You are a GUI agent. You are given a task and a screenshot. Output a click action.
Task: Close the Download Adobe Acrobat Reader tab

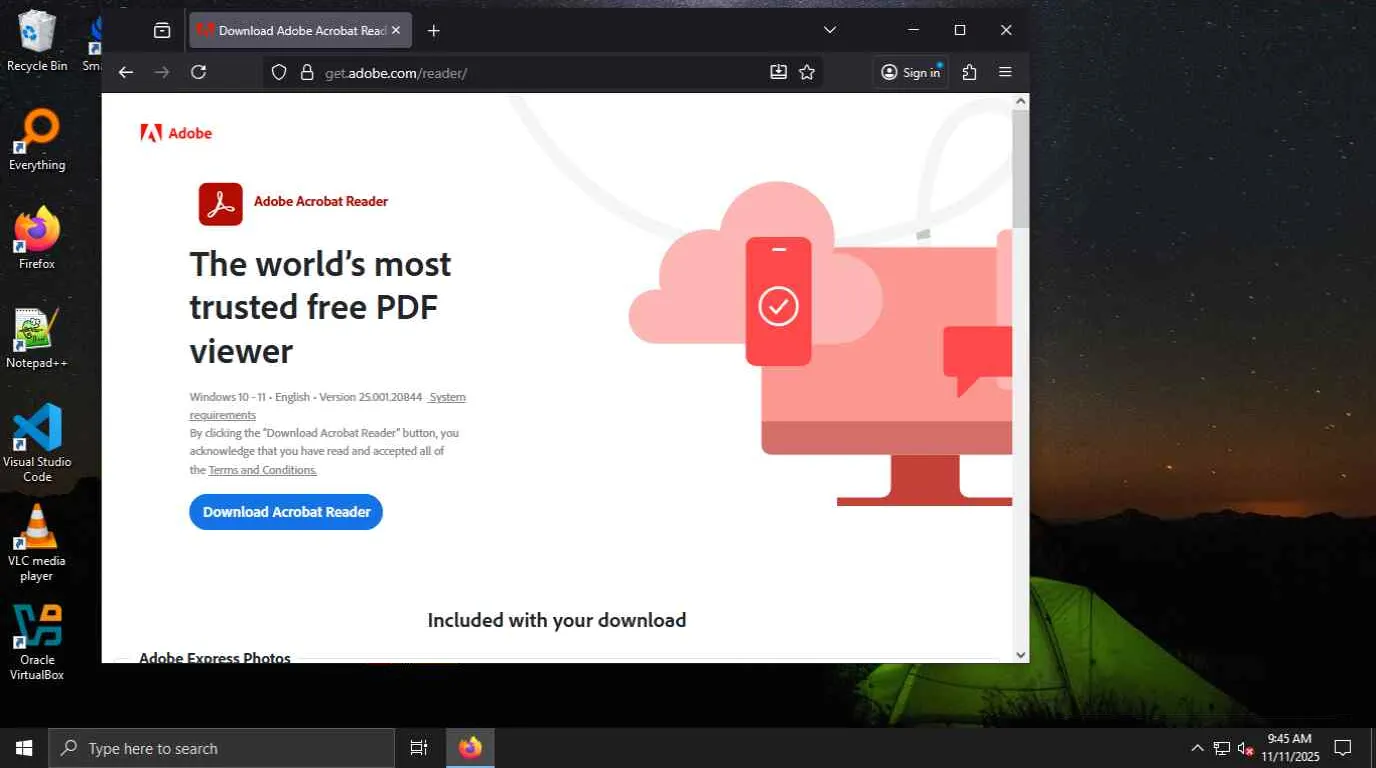coord(396,30)
